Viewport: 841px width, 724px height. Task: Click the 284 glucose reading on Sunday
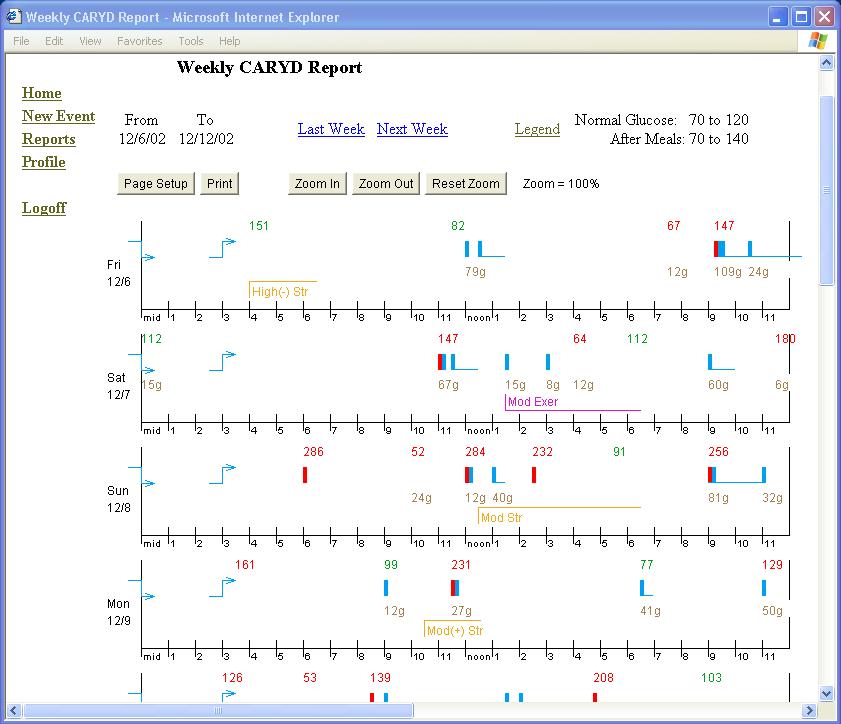click(x=475, y=452)
